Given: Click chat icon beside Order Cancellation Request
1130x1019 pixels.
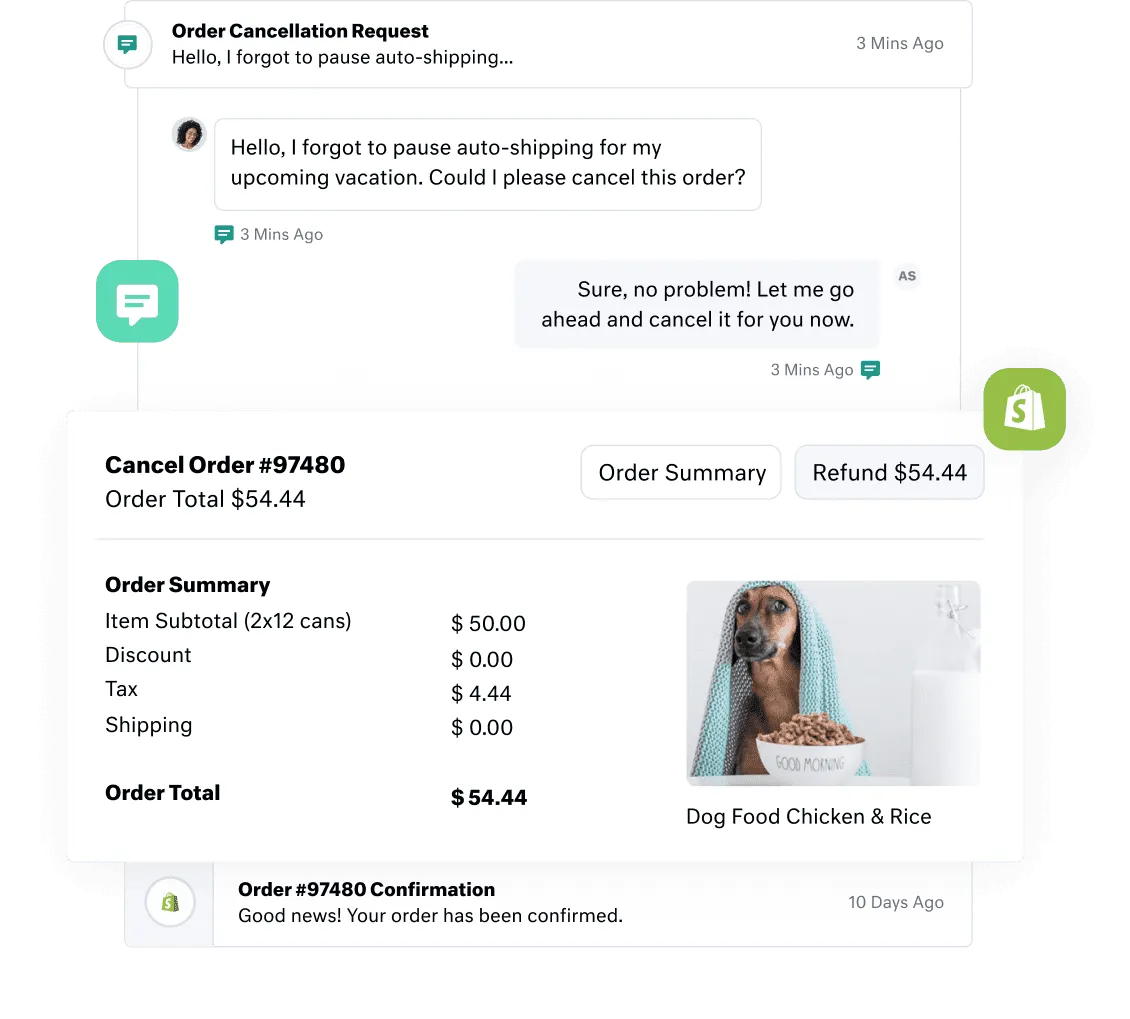Looking at the screenshot, I should click(x=128, y=45).
